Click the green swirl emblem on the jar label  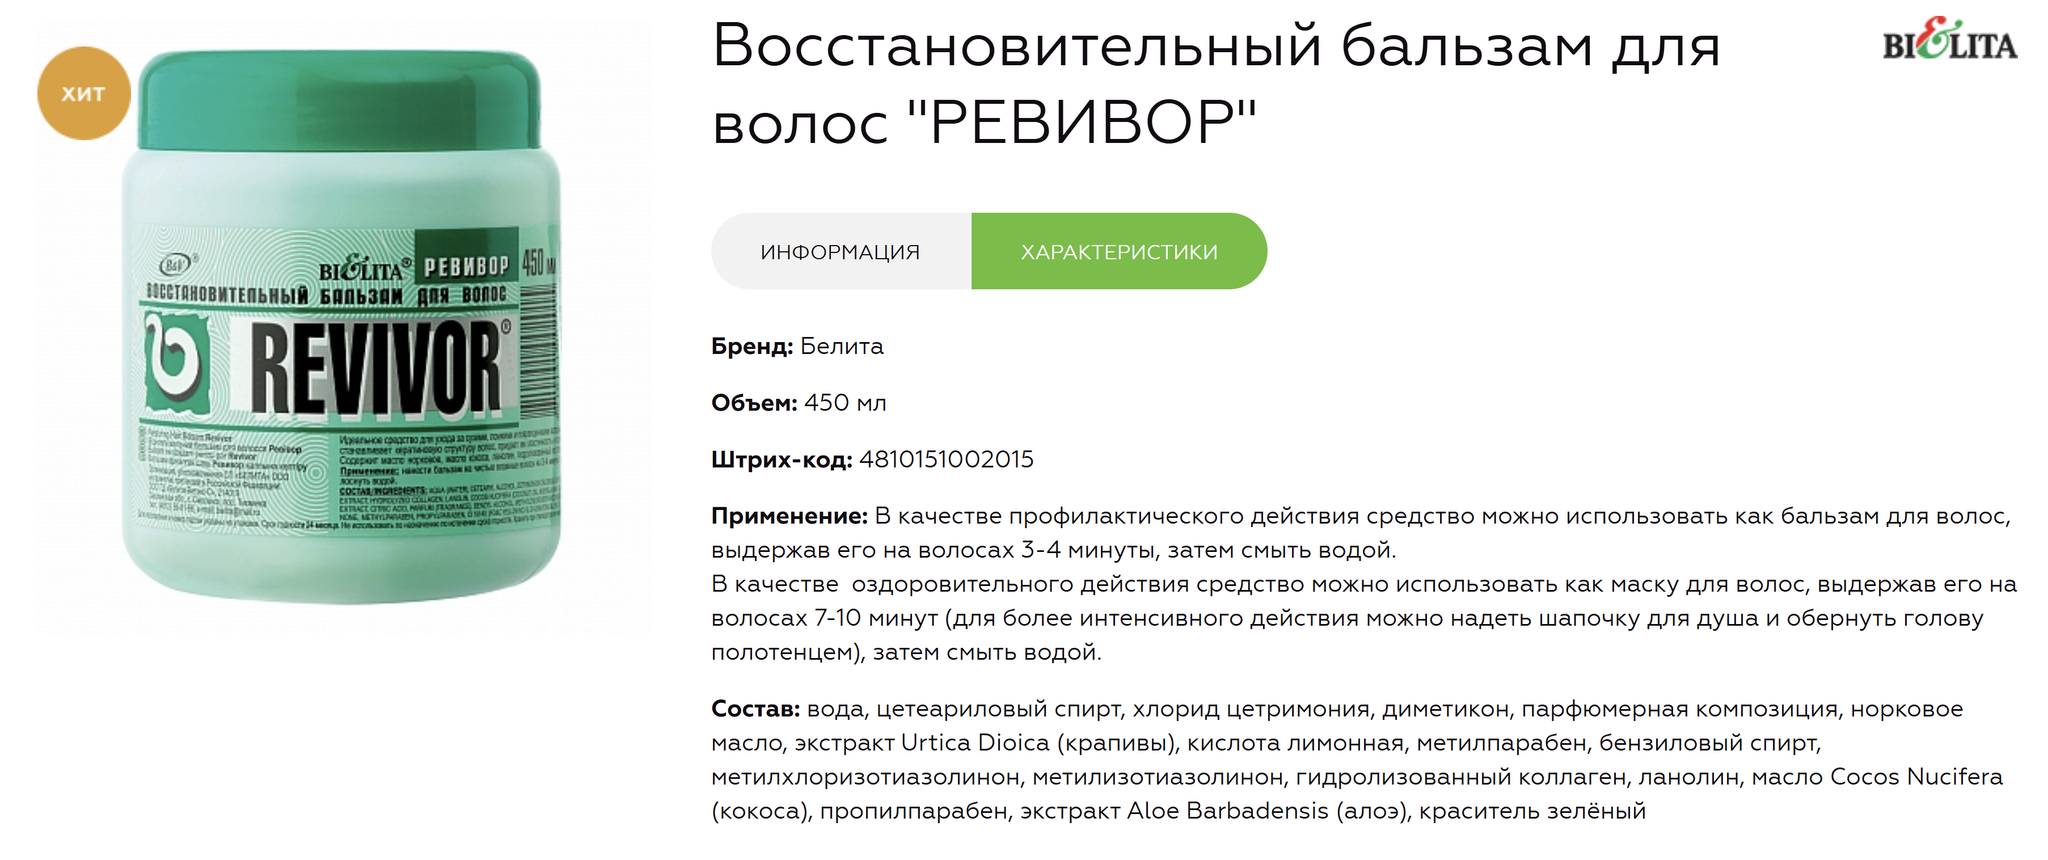[176, 364]
